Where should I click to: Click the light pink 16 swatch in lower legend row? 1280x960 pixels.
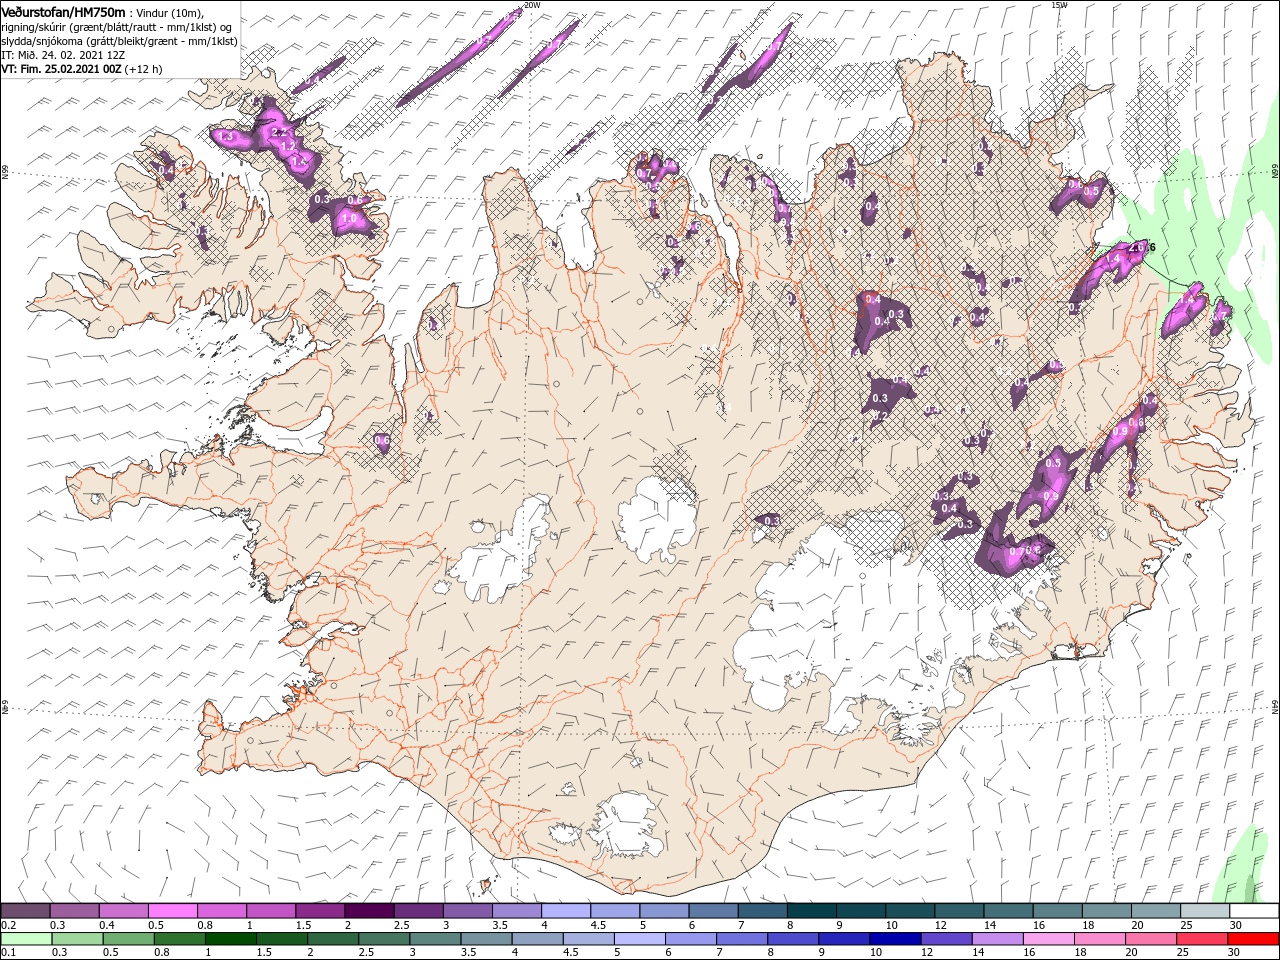click(1050, 939)
